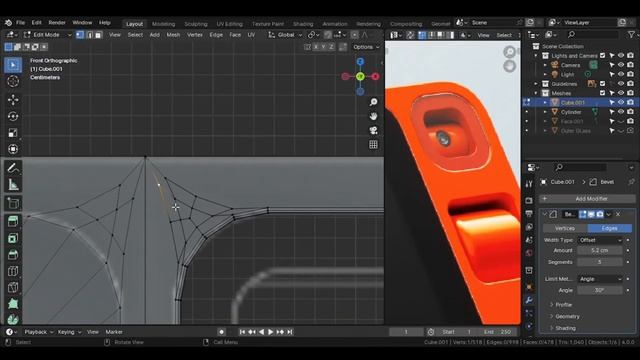Select the Knife tool

pos(13,287)
